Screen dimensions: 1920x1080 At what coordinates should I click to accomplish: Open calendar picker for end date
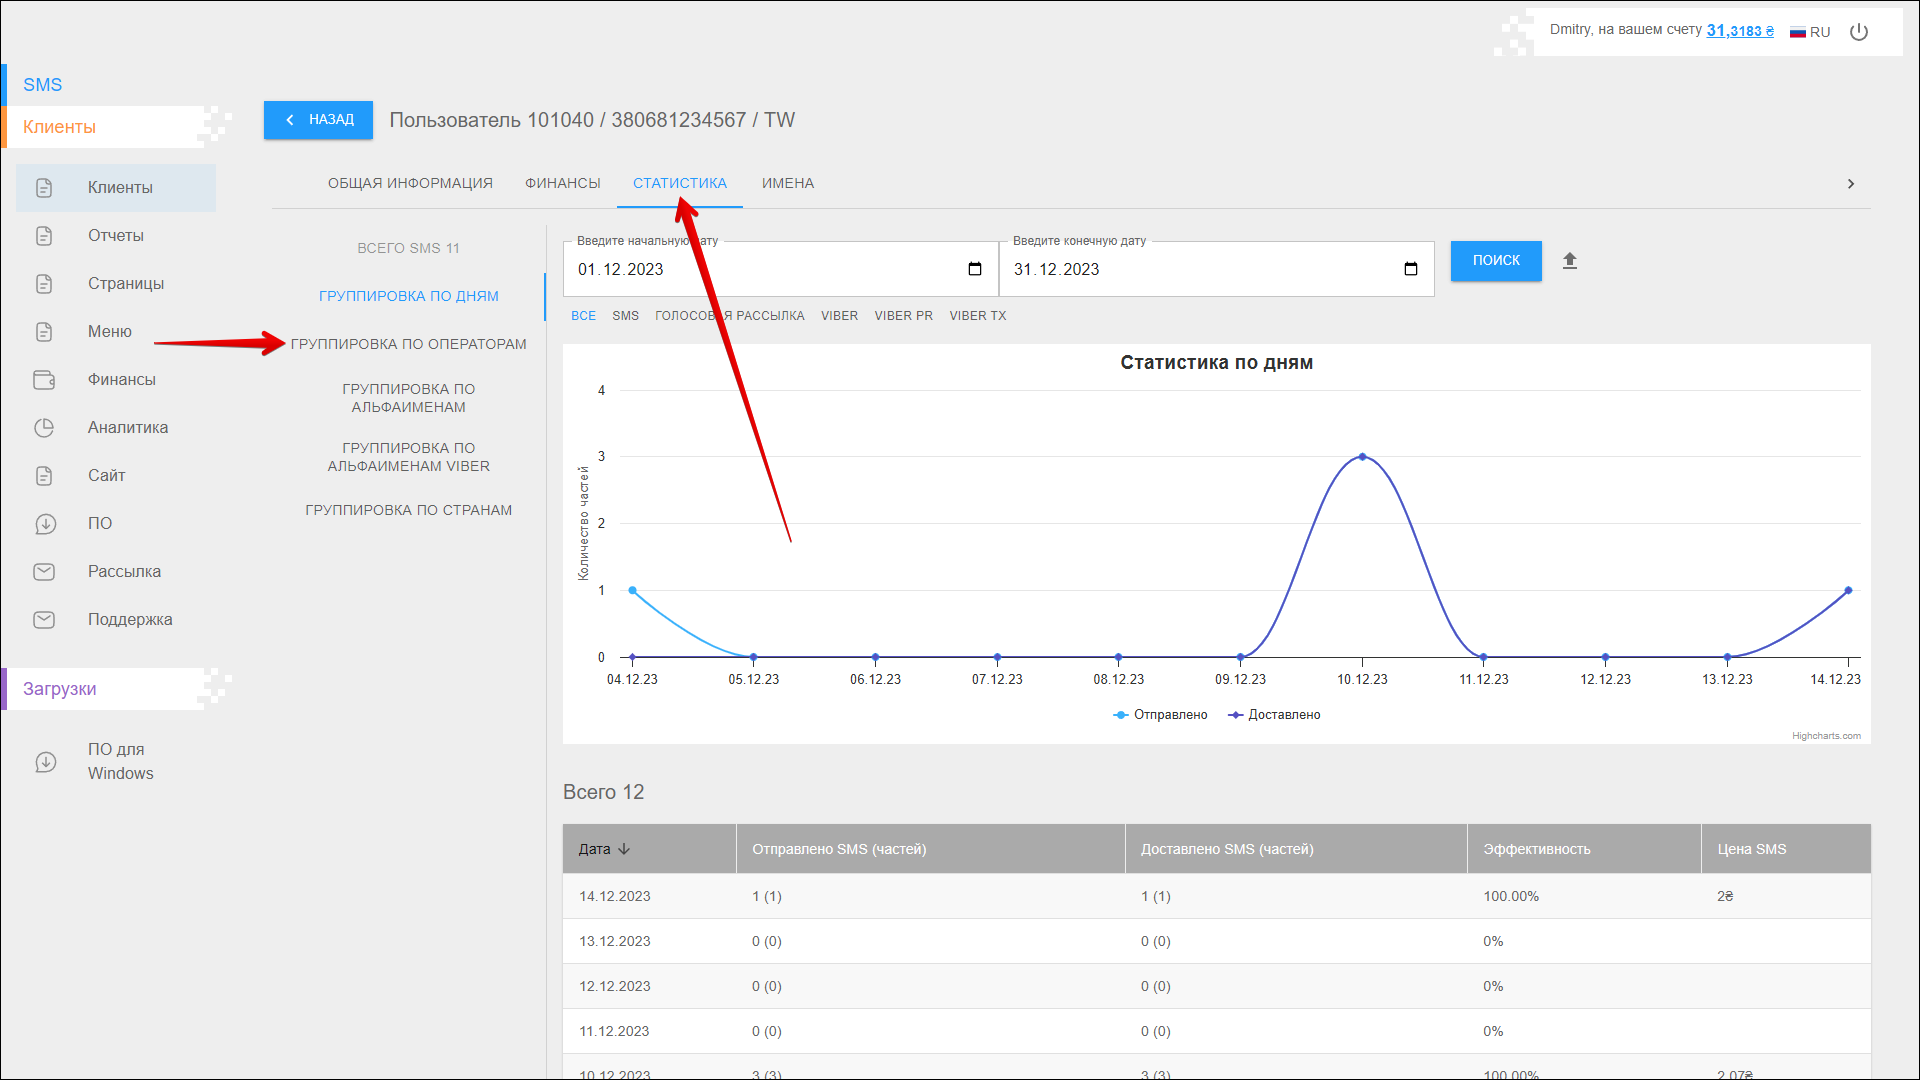point(1411,269)
